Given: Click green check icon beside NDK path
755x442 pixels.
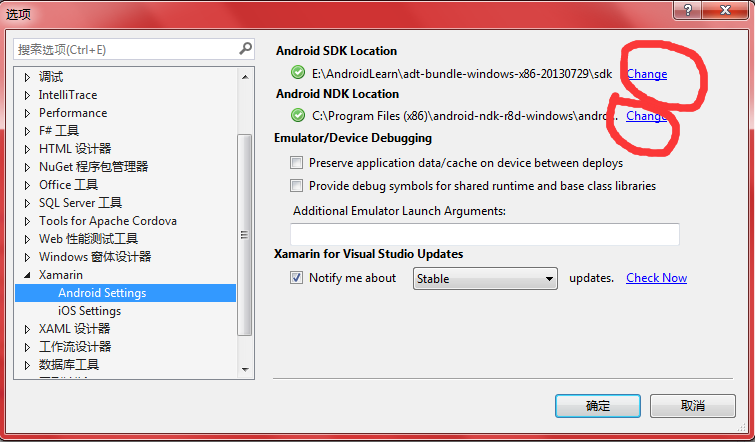Looking at the screenshot, I should pyautogui.click(x=298, y=115).
